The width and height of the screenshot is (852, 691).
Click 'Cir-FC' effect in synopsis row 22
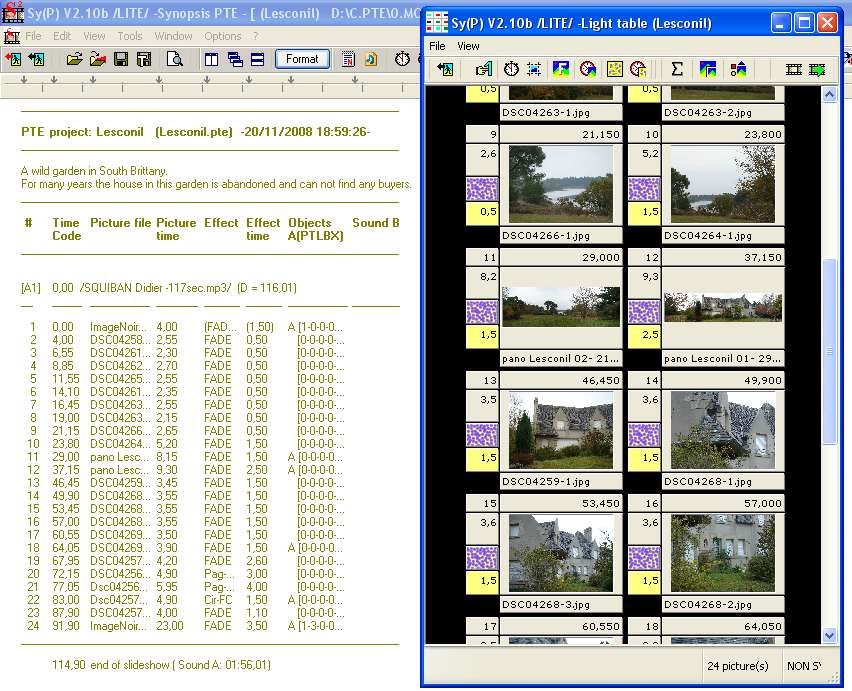[218, 600]
